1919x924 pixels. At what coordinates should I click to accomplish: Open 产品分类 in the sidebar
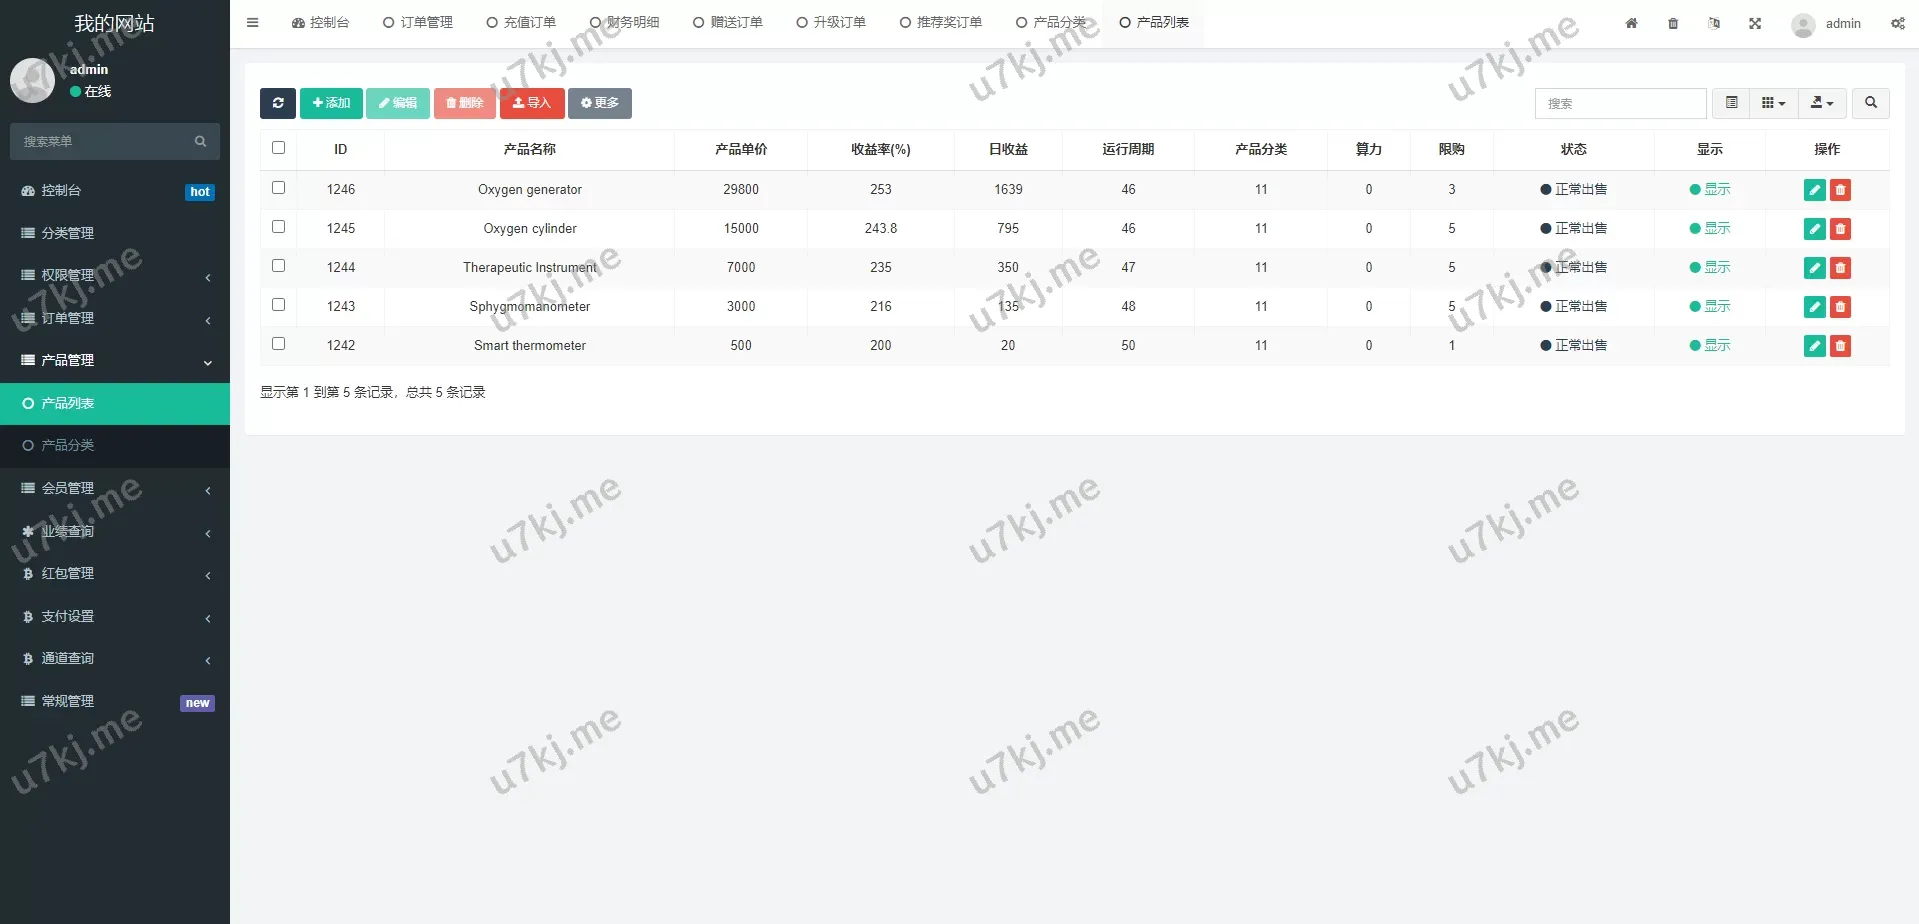click(x=68, y=445)
